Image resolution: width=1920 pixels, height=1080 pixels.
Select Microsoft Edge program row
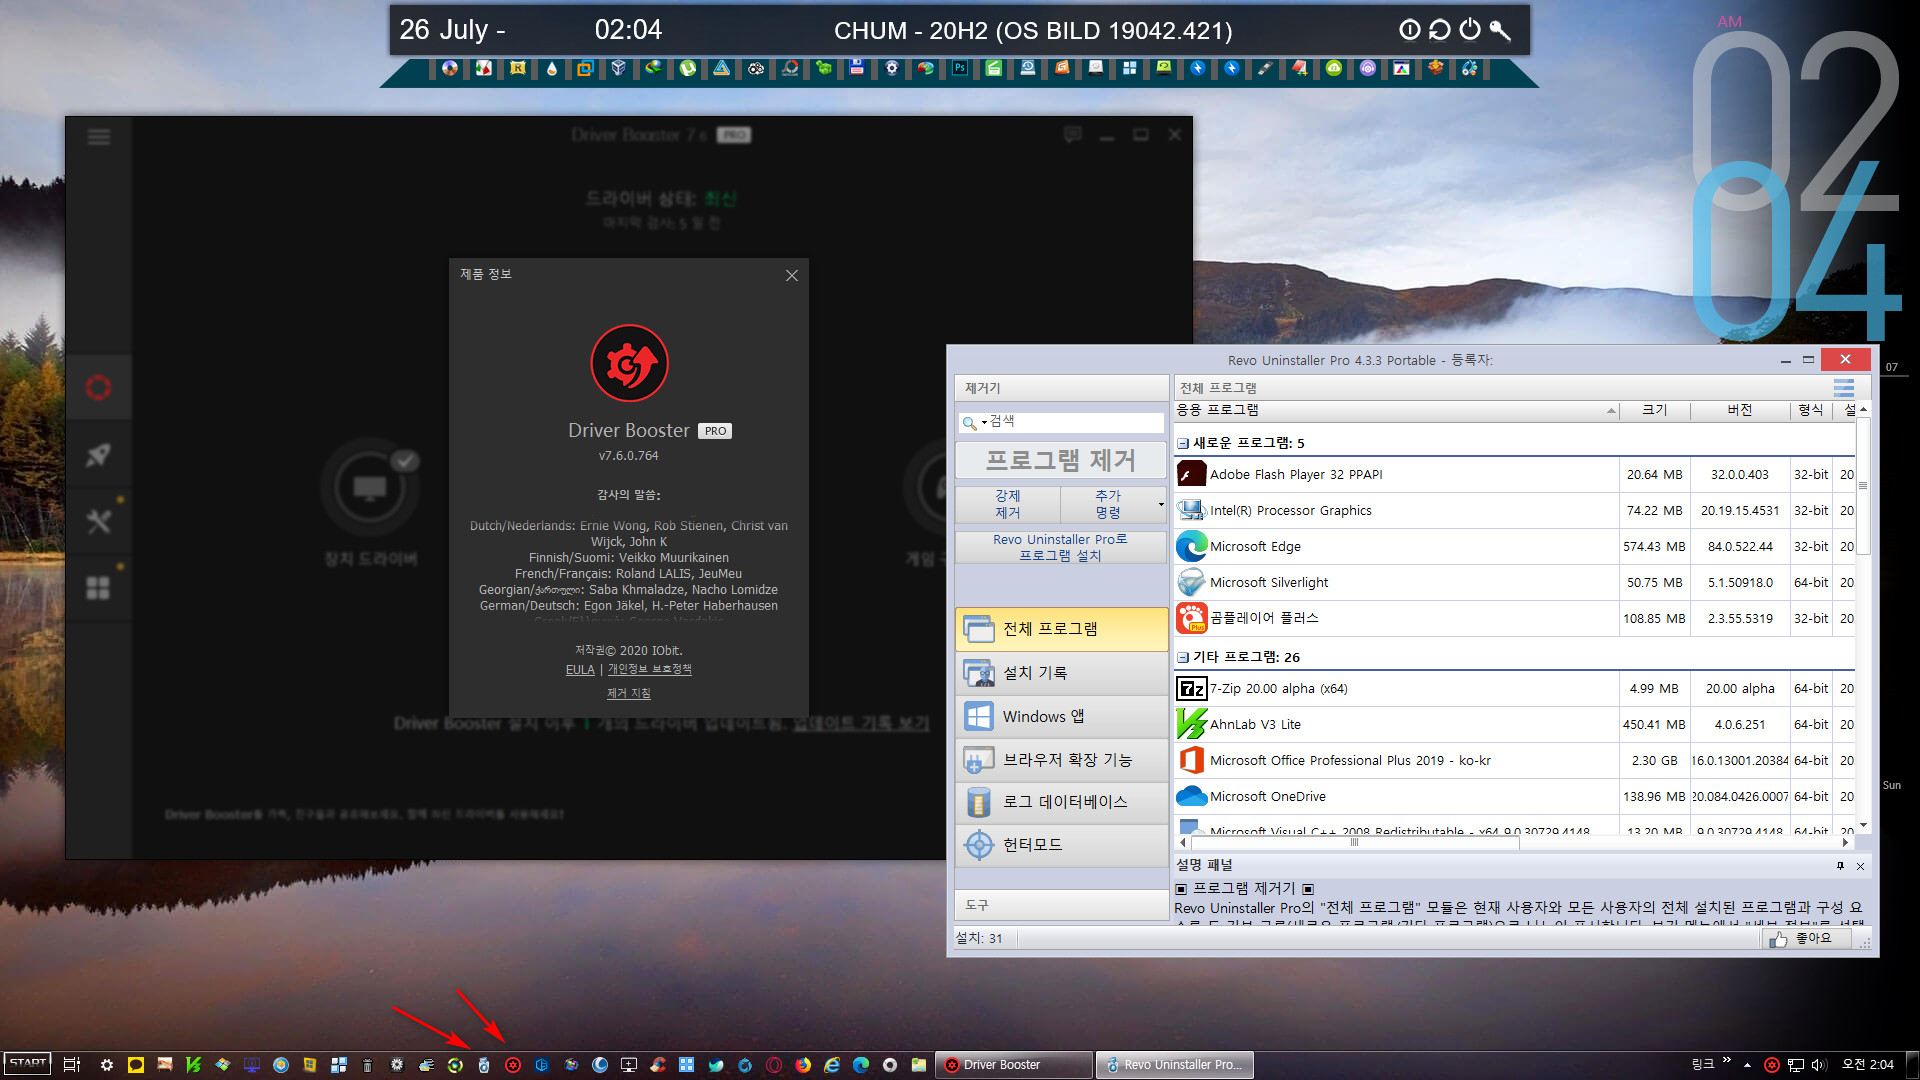[x=1515, y=547]
